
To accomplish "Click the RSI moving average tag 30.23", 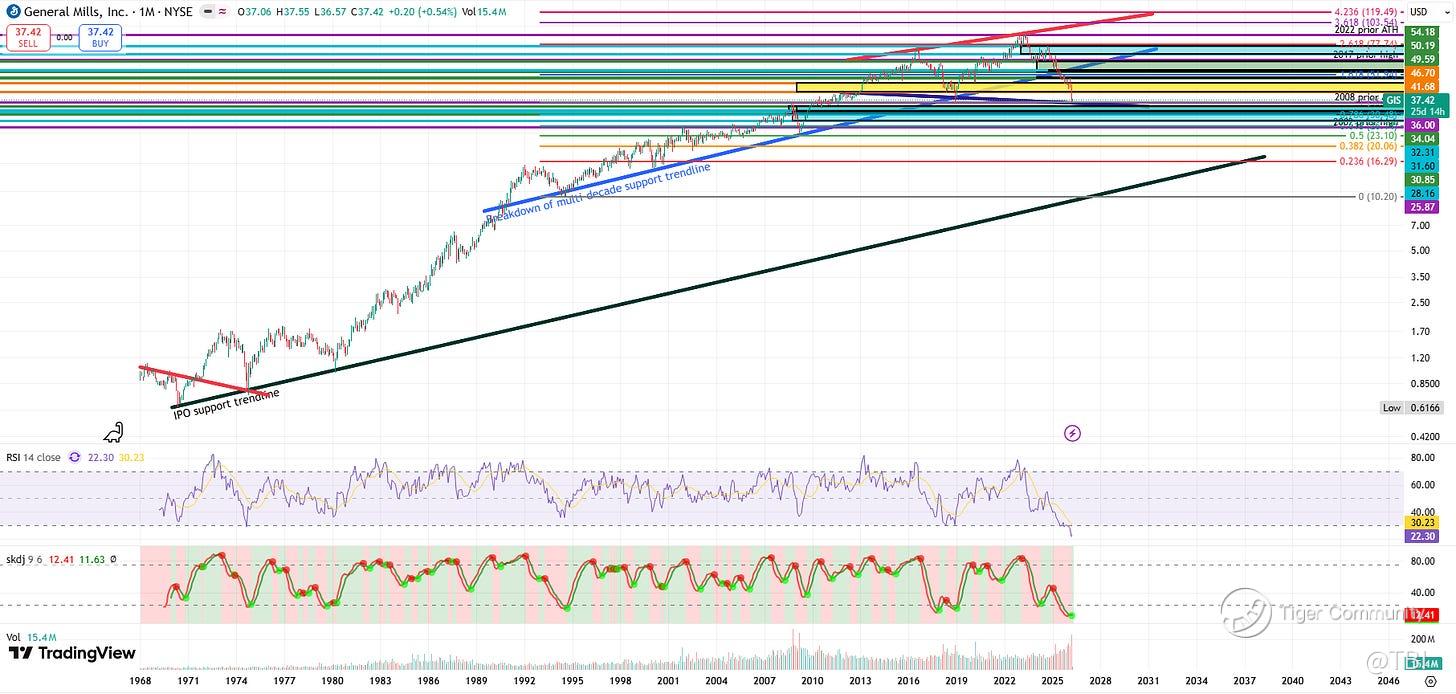I will point(1421,522).
